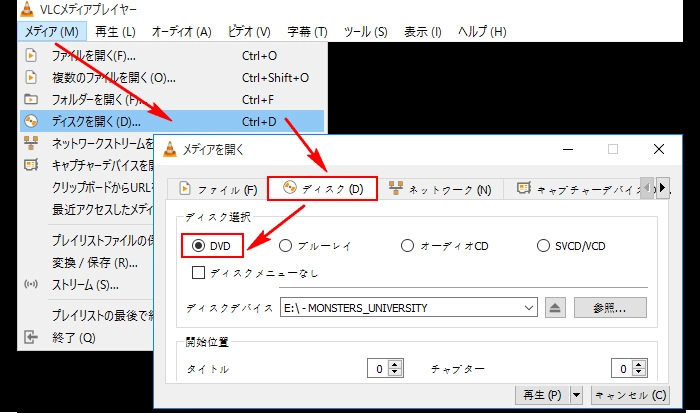The height and width of the screenshot is (413, 700).
Task: Open the 表示 (I) menu
Action: 422,32
